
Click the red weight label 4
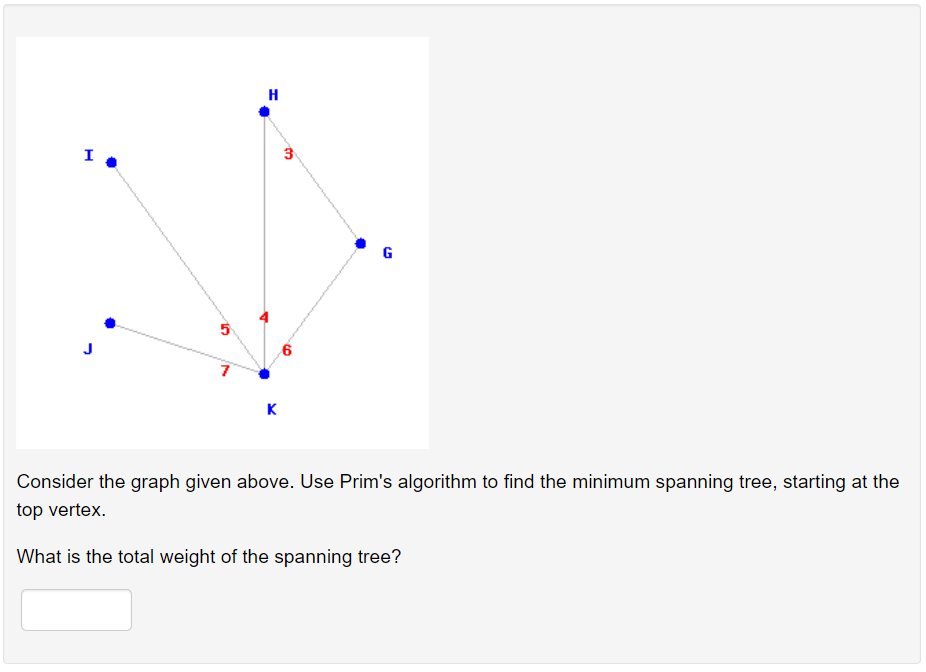tap(263, 316)
